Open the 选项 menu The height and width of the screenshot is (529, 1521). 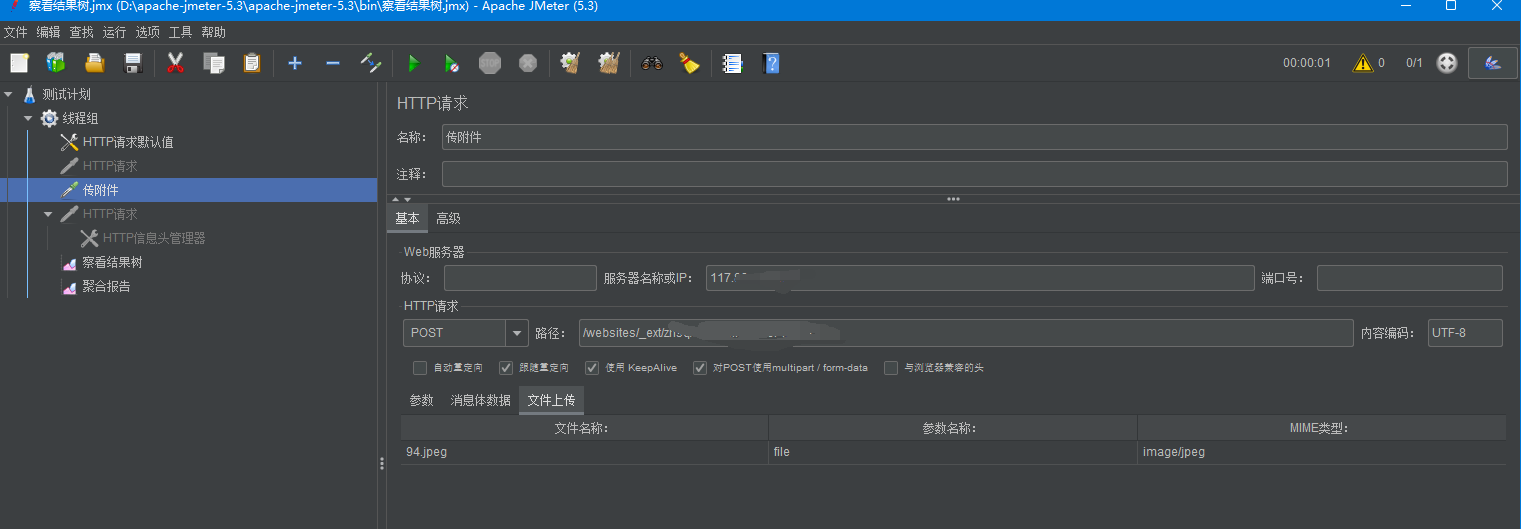coord(147,32)
